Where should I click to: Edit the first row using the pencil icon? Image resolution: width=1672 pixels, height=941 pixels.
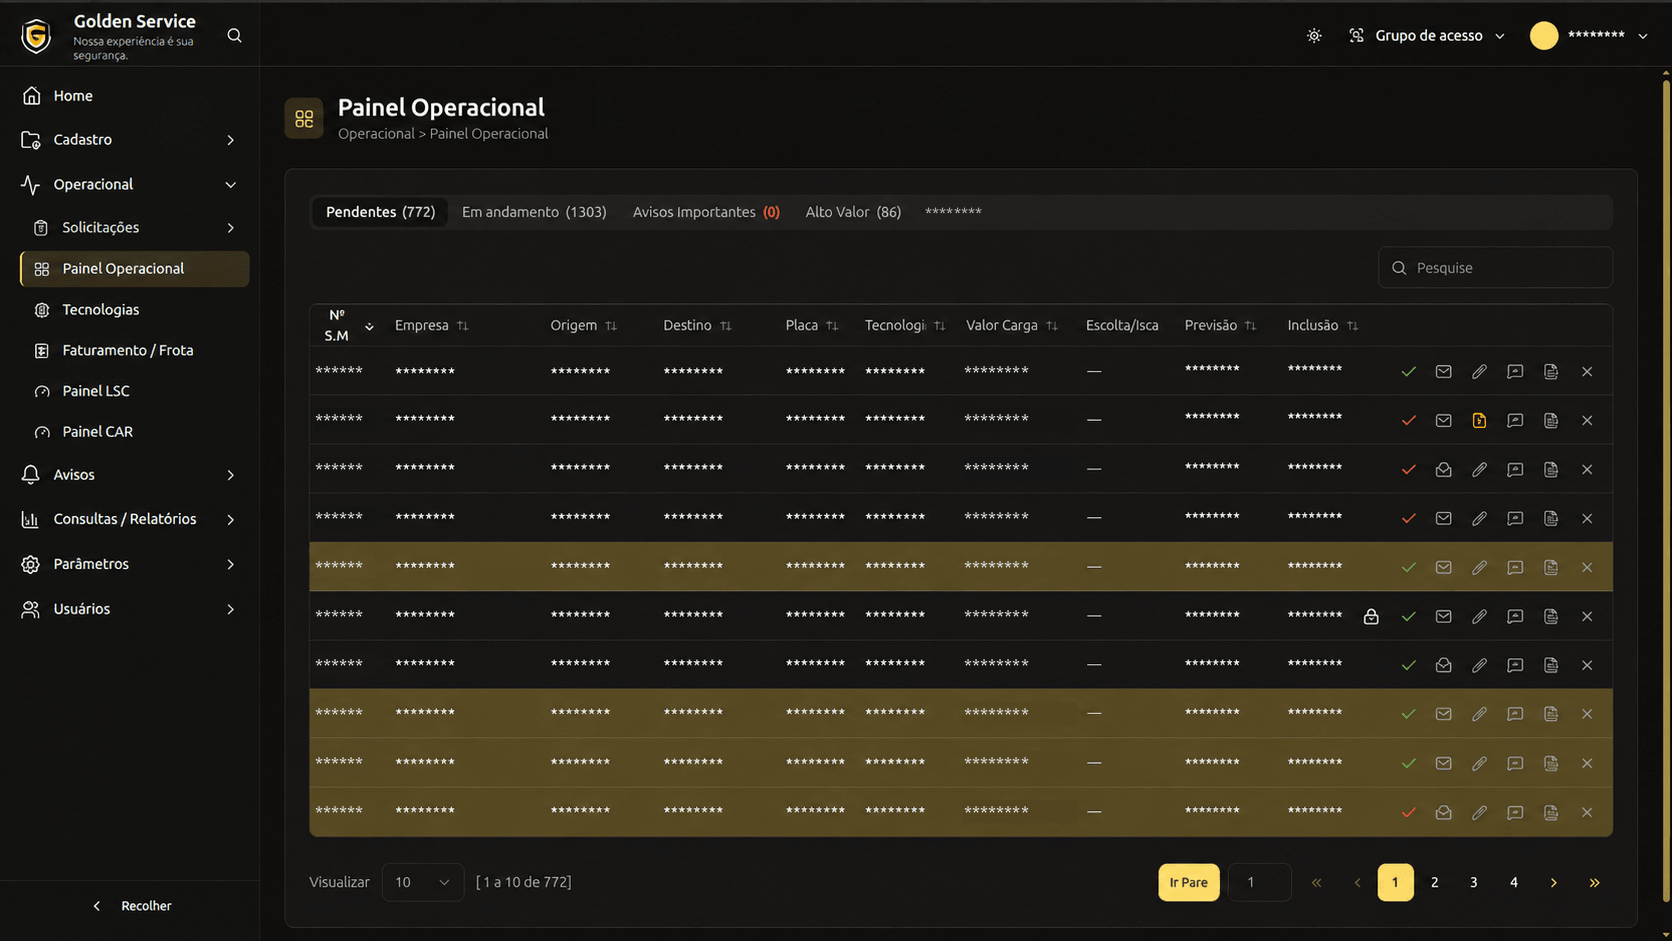pos(1479,372)
